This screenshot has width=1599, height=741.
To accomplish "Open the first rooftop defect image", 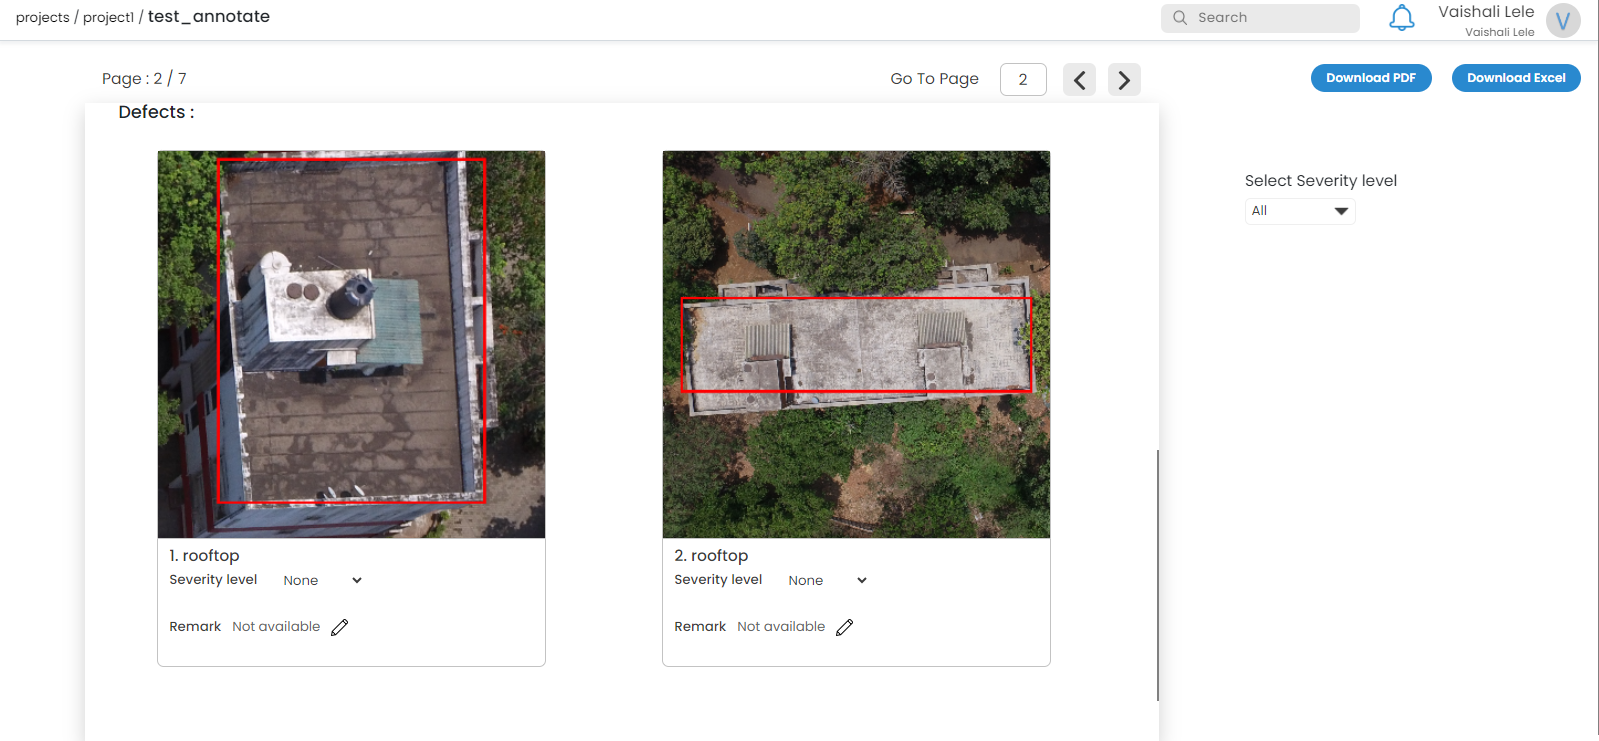I will click(x=351, y=344).
